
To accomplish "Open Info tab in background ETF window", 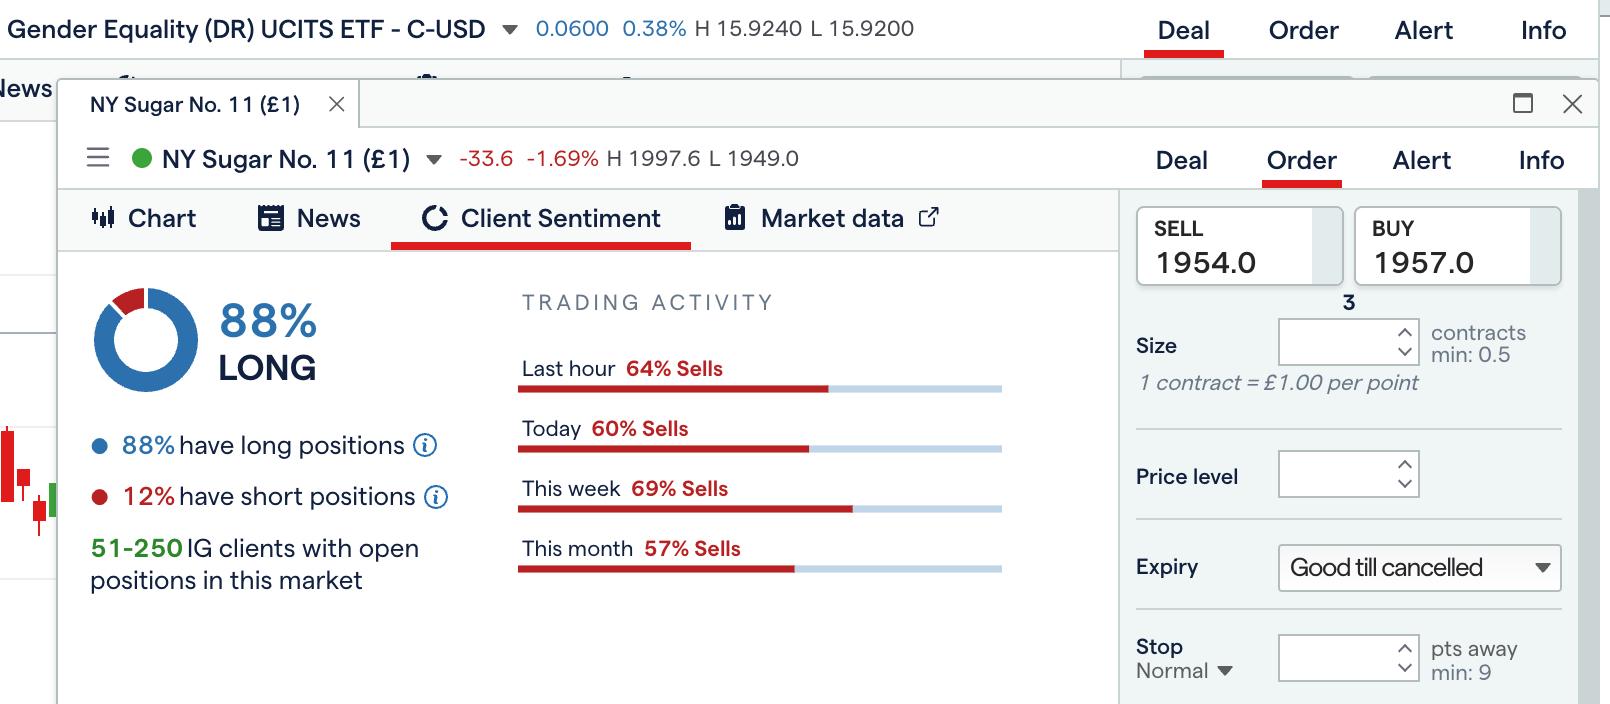I will (x=1543, y=30).
